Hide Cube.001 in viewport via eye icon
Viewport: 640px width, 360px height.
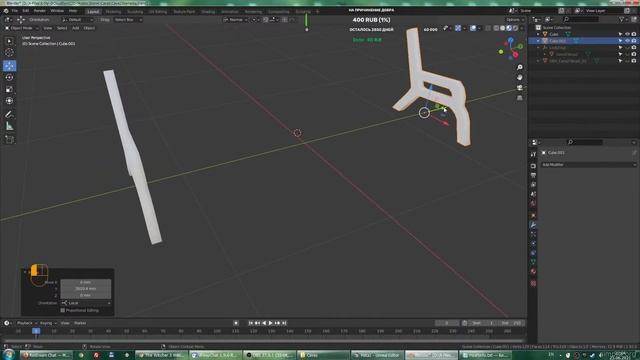click(x=627, y=41)
